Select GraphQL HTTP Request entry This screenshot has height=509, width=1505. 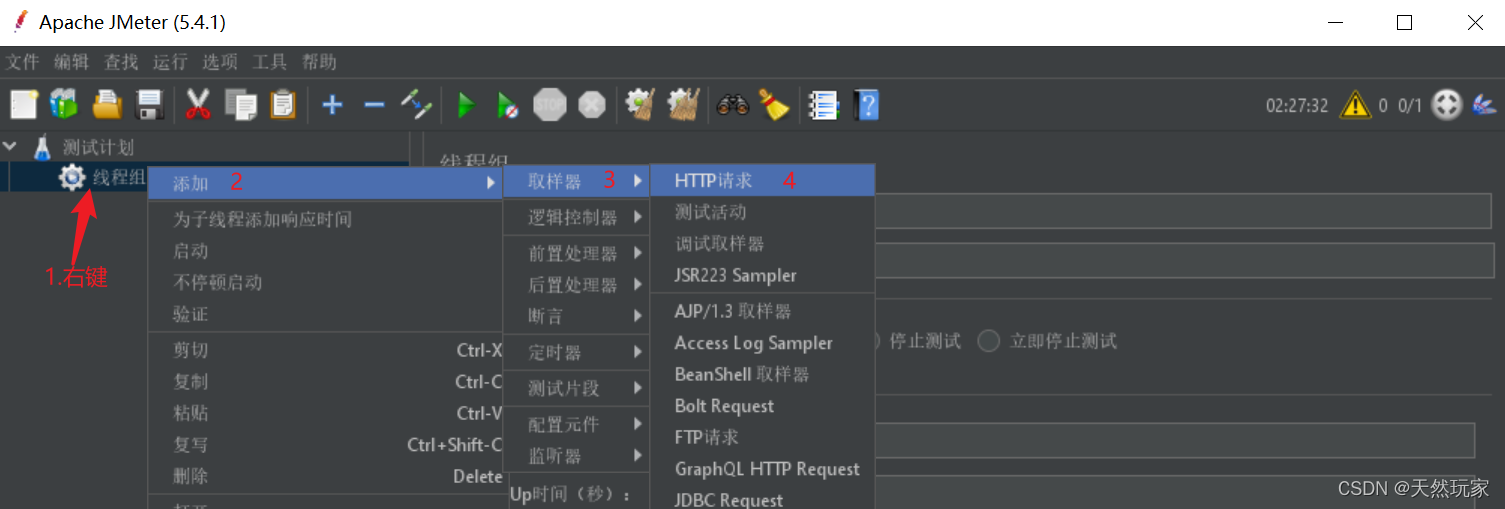(763, 469)
